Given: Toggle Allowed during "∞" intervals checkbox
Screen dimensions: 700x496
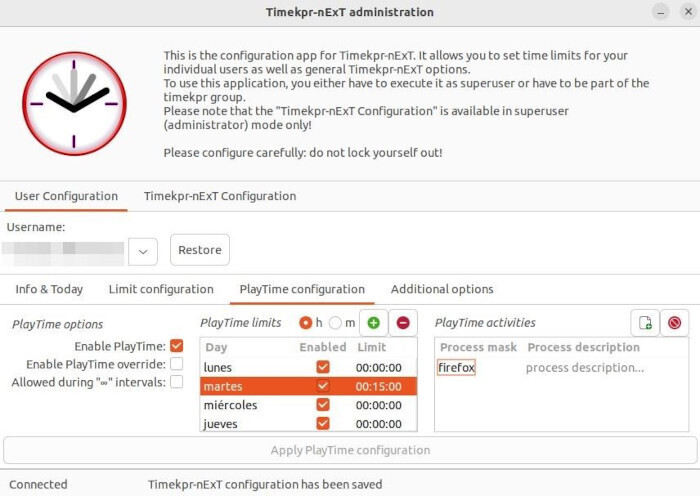Looking at the screenshot, I should 176,382.
